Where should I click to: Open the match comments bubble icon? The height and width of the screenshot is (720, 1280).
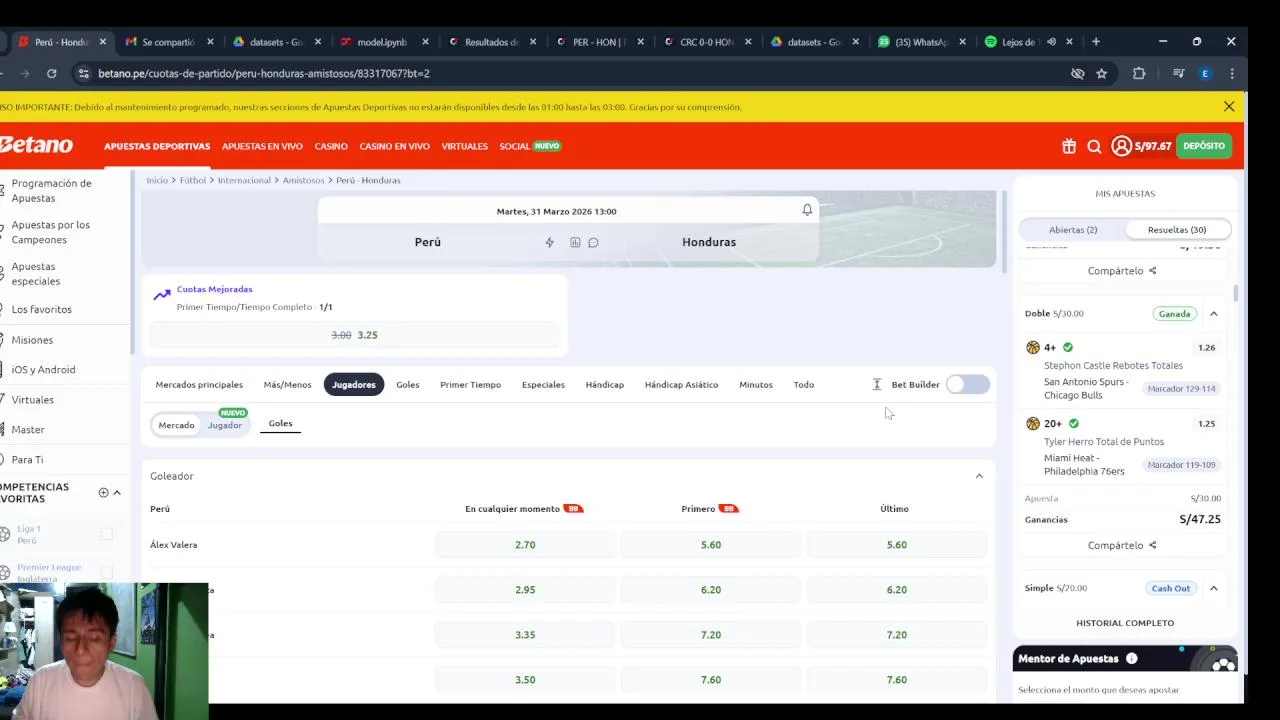tap(593, 242)
